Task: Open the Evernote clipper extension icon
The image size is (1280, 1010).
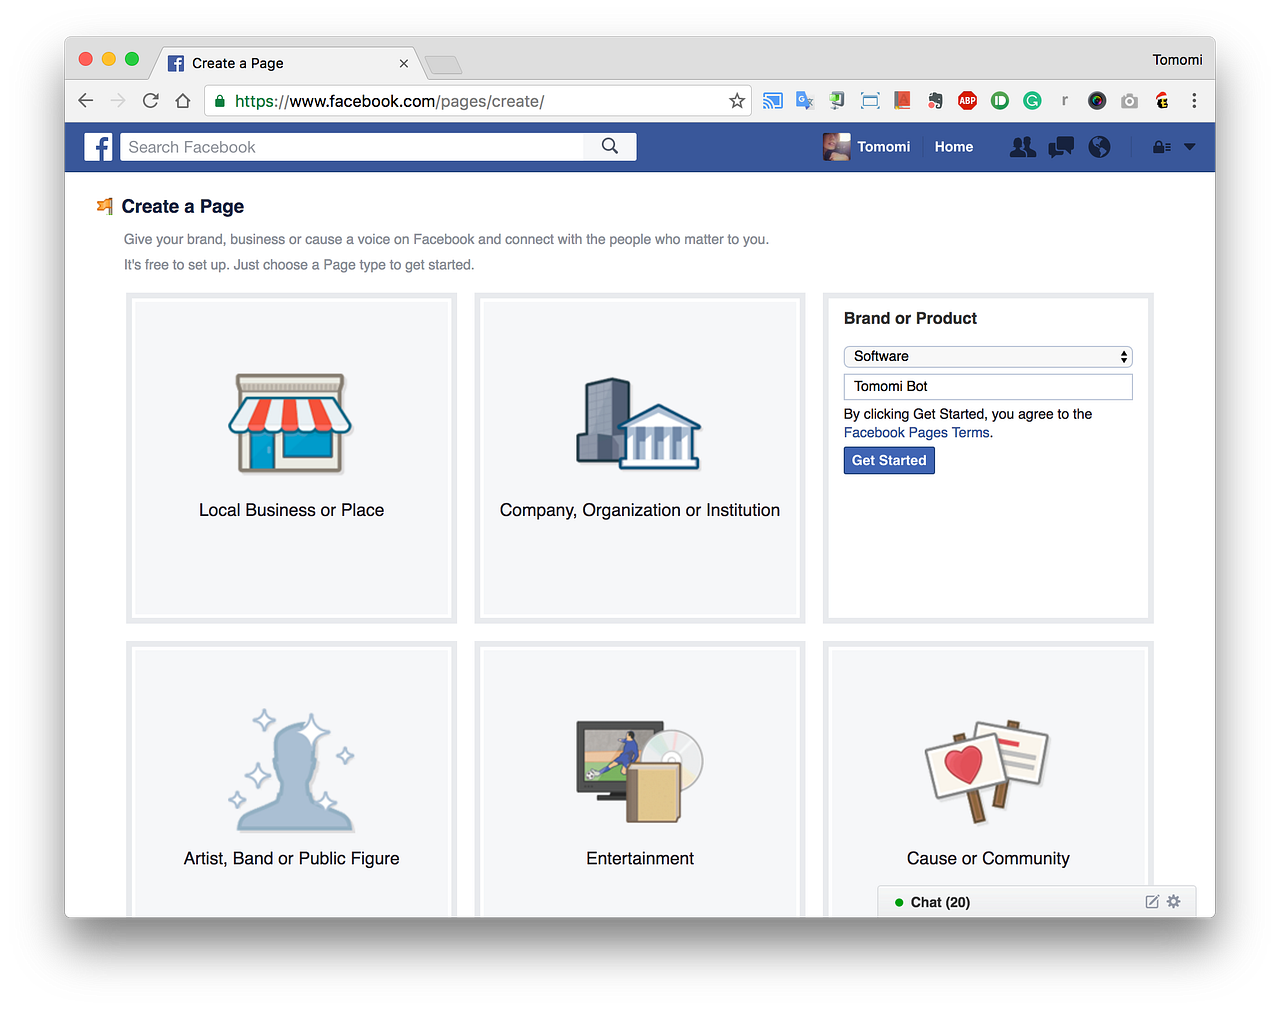Action: pos(934,100)
